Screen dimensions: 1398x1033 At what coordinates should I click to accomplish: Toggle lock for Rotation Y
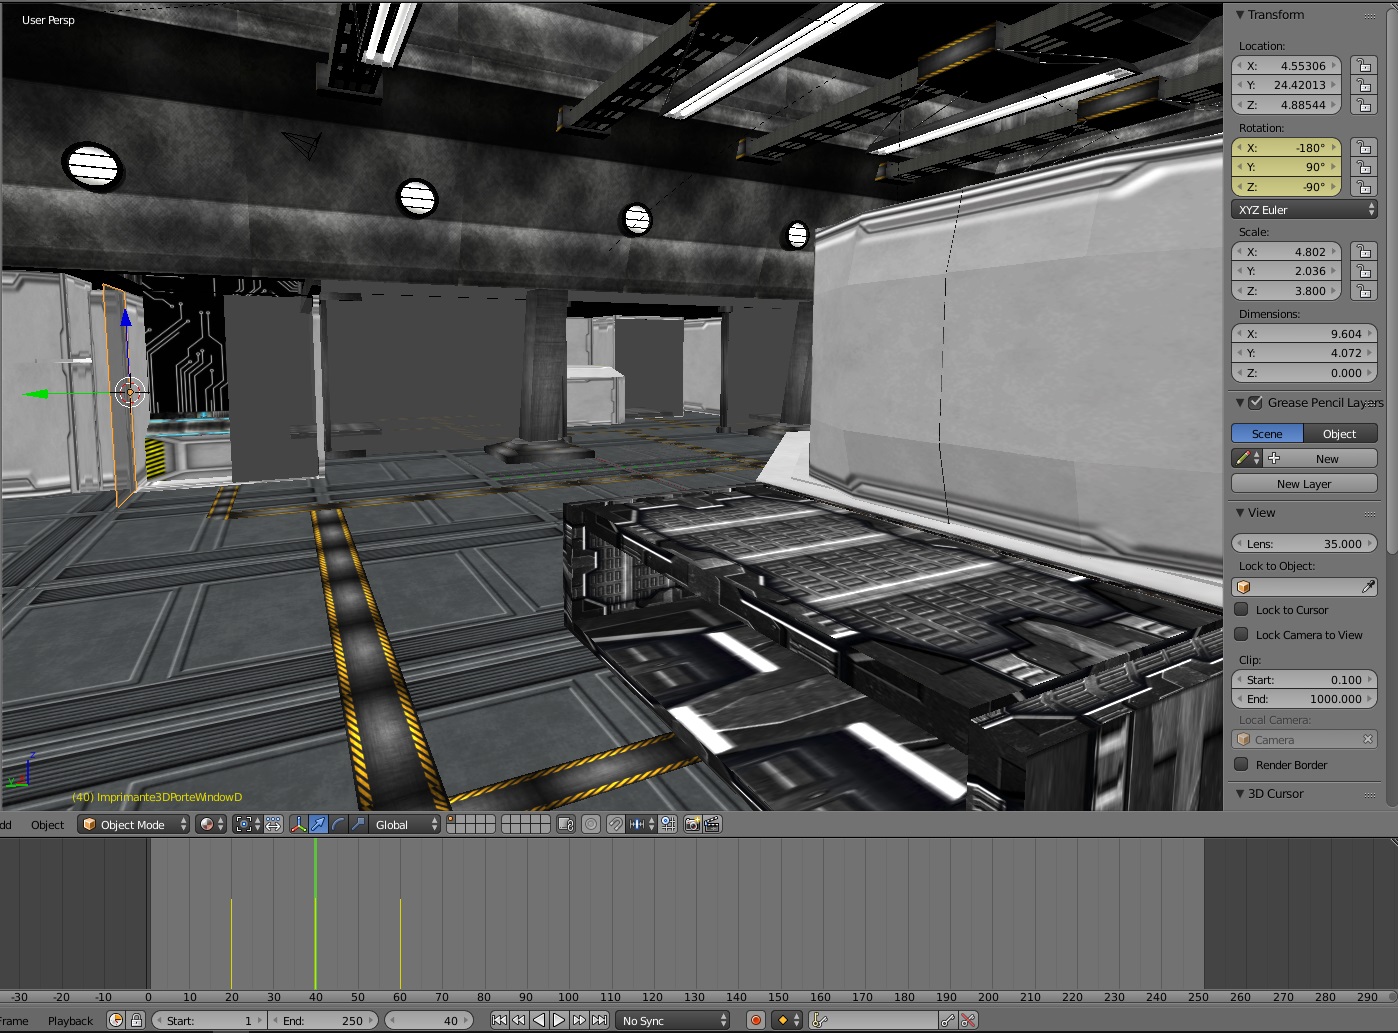tap(1363, 167)
